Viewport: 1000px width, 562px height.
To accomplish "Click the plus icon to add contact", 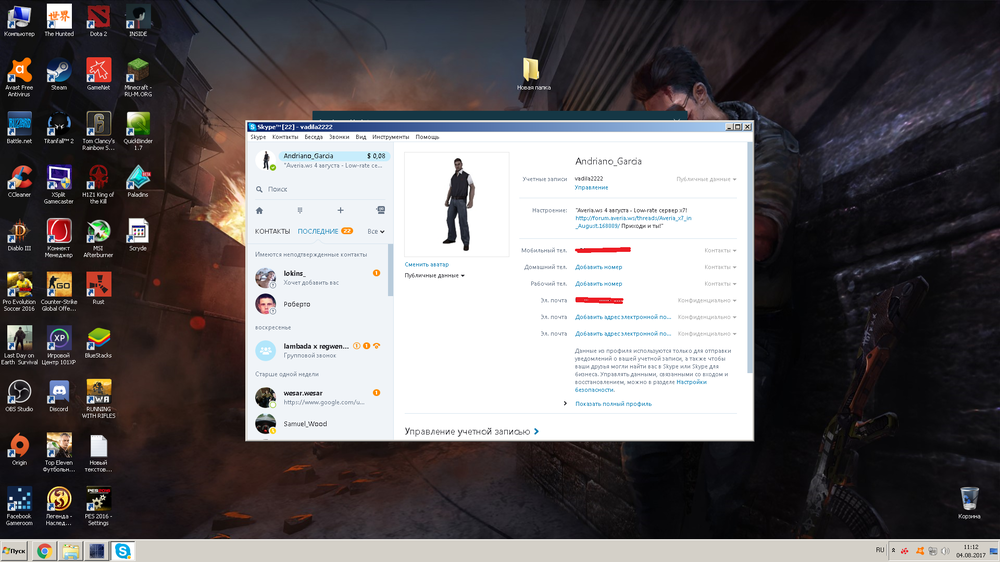I will 340,211.
